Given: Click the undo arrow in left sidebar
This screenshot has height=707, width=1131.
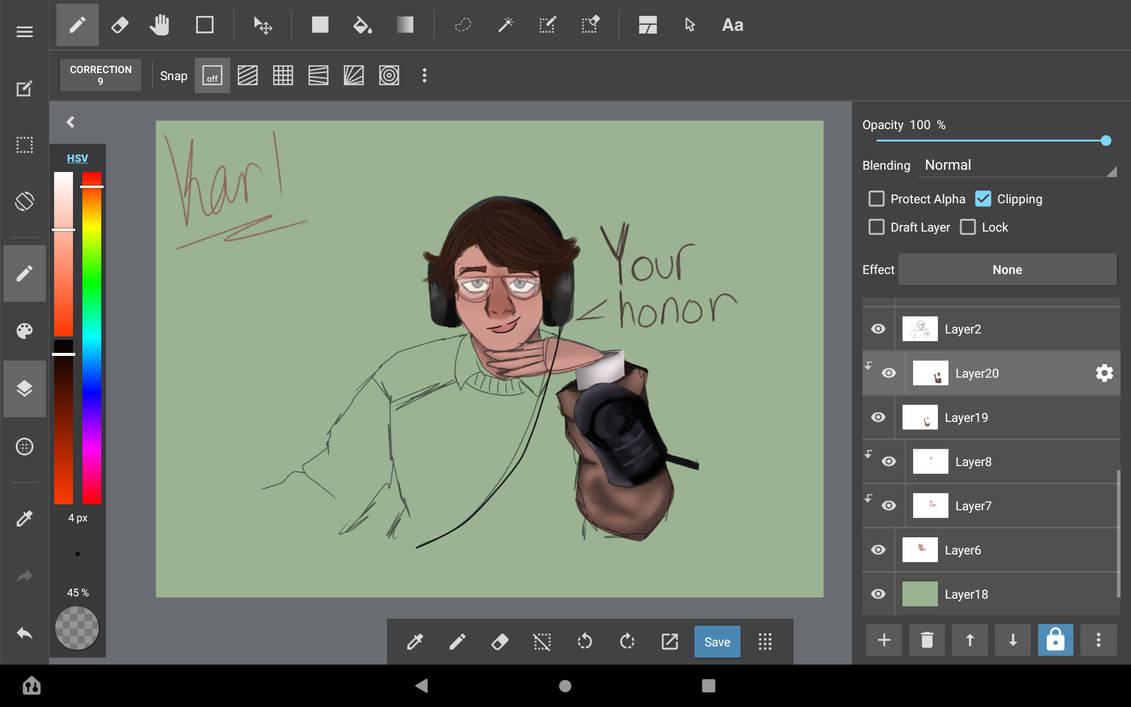Looking at the screenshot, I should point(25,633).
